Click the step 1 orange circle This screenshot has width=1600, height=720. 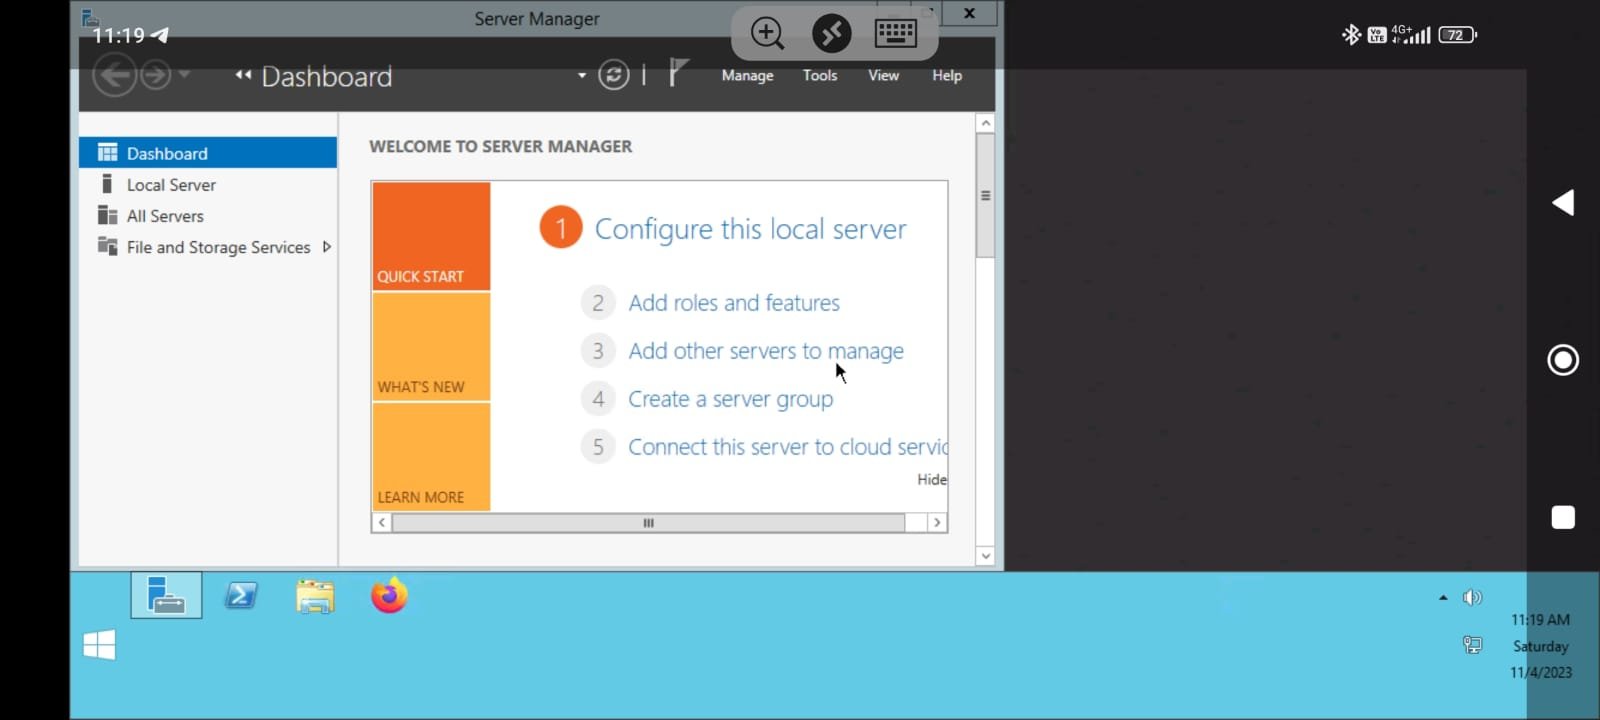561,228
